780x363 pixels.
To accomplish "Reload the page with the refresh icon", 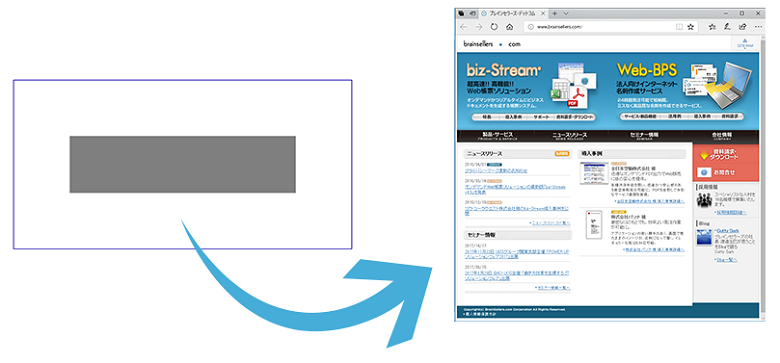I will pos(494,27).
